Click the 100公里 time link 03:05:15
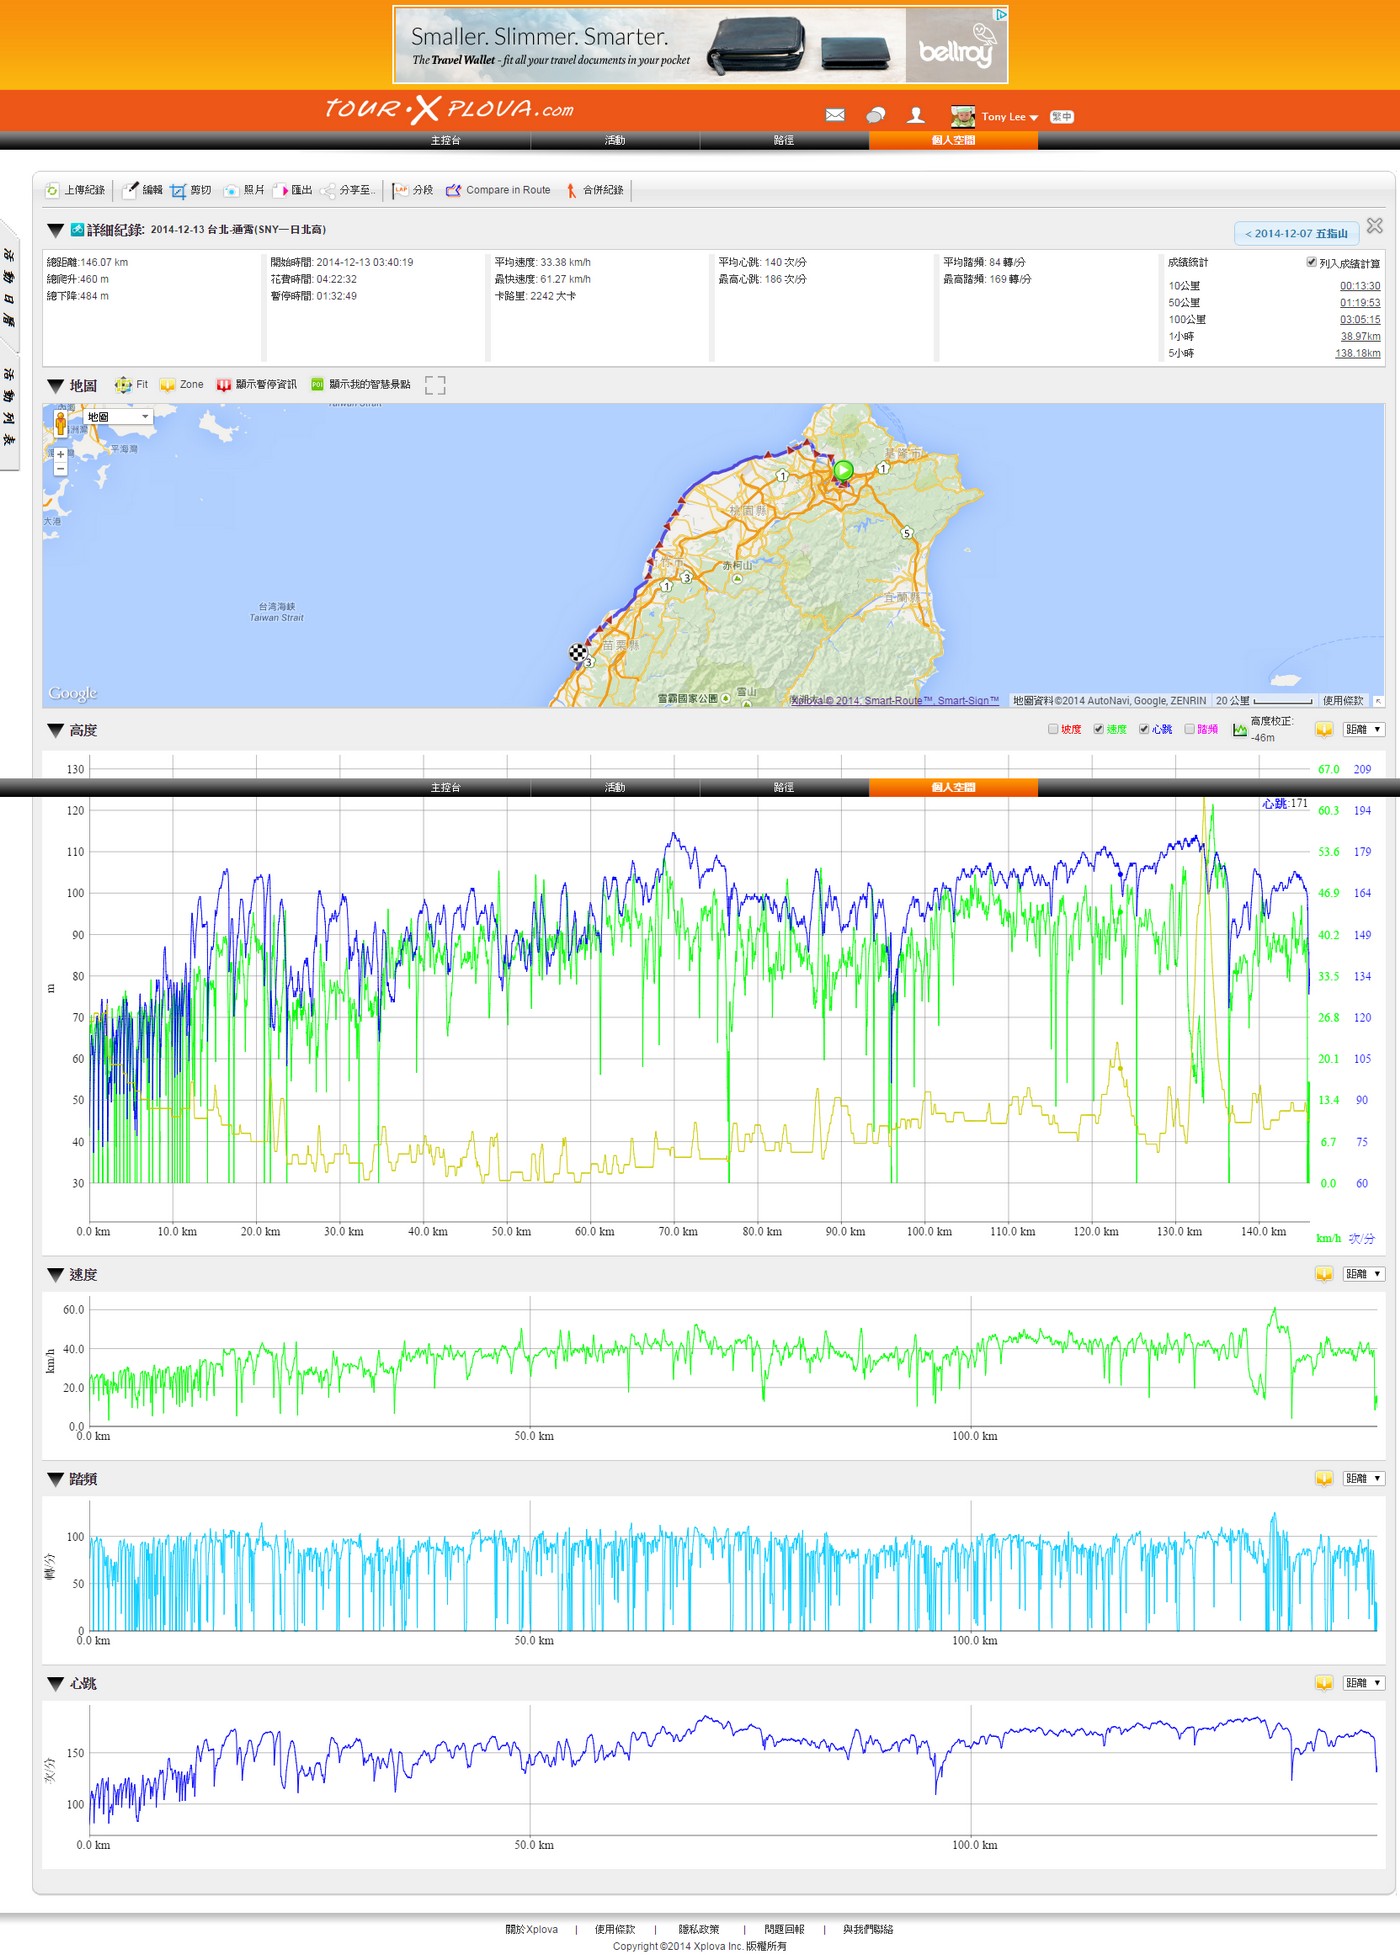 [x=1359, y=320]
